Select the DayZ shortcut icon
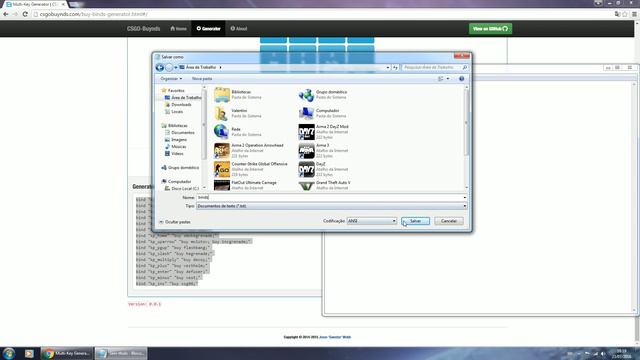Viewport: 640px width, 360px height. (306, 169)
